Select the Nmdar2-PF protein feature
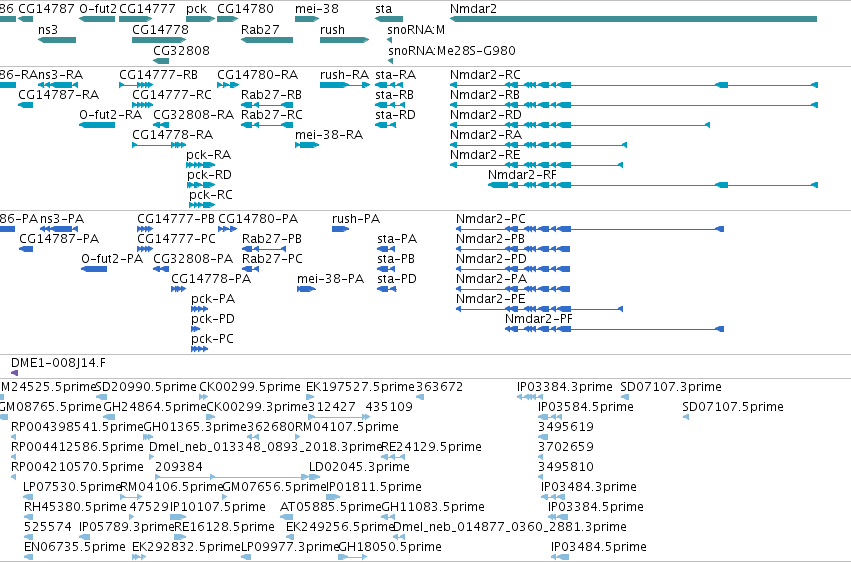 (x=614, y=329)
